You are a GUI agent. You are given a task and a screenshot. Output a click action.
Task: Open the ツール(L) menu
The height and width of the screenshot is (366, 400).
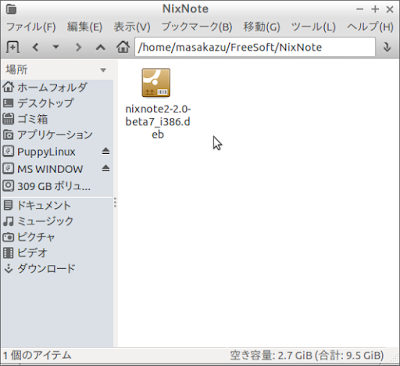tap(313, 27)
